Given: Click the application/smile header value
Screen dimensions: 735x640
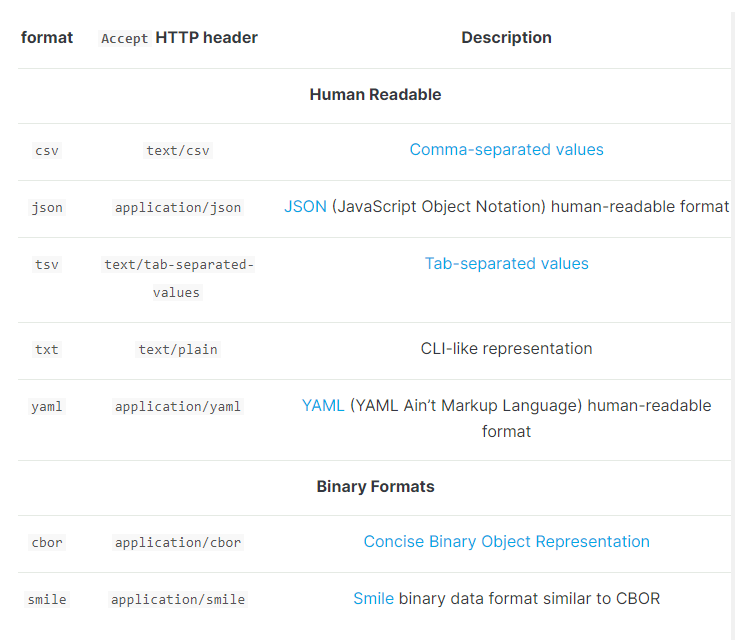Looking at the screenshot, I should coord(178,599).
